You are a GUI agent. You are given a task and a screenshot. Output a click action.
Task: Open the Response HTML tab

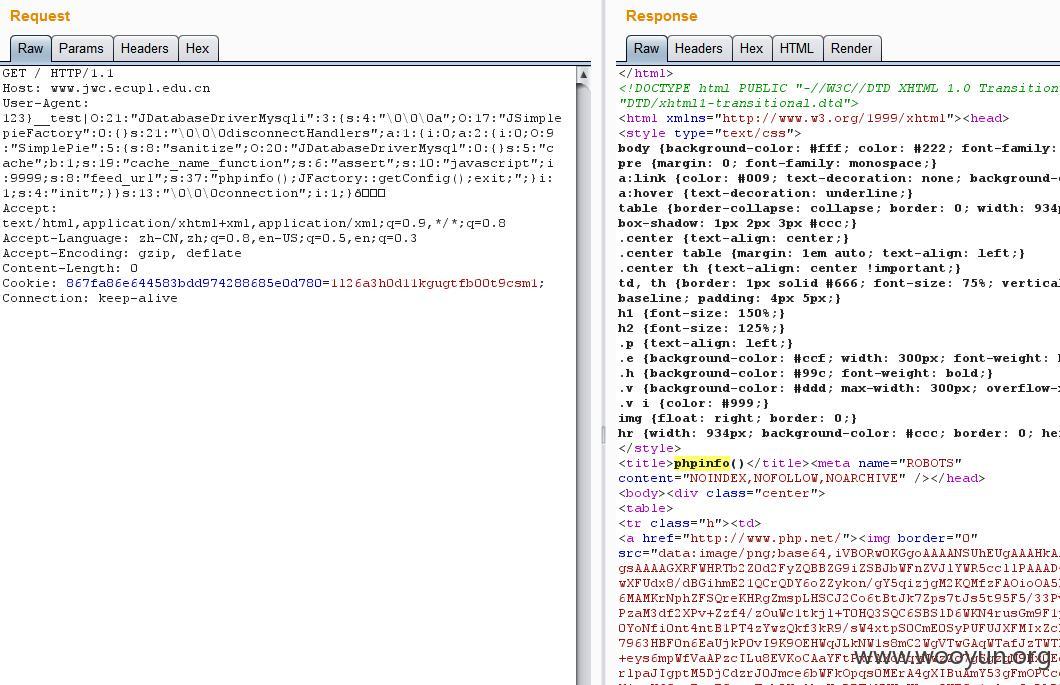click(x=796, y=49)
